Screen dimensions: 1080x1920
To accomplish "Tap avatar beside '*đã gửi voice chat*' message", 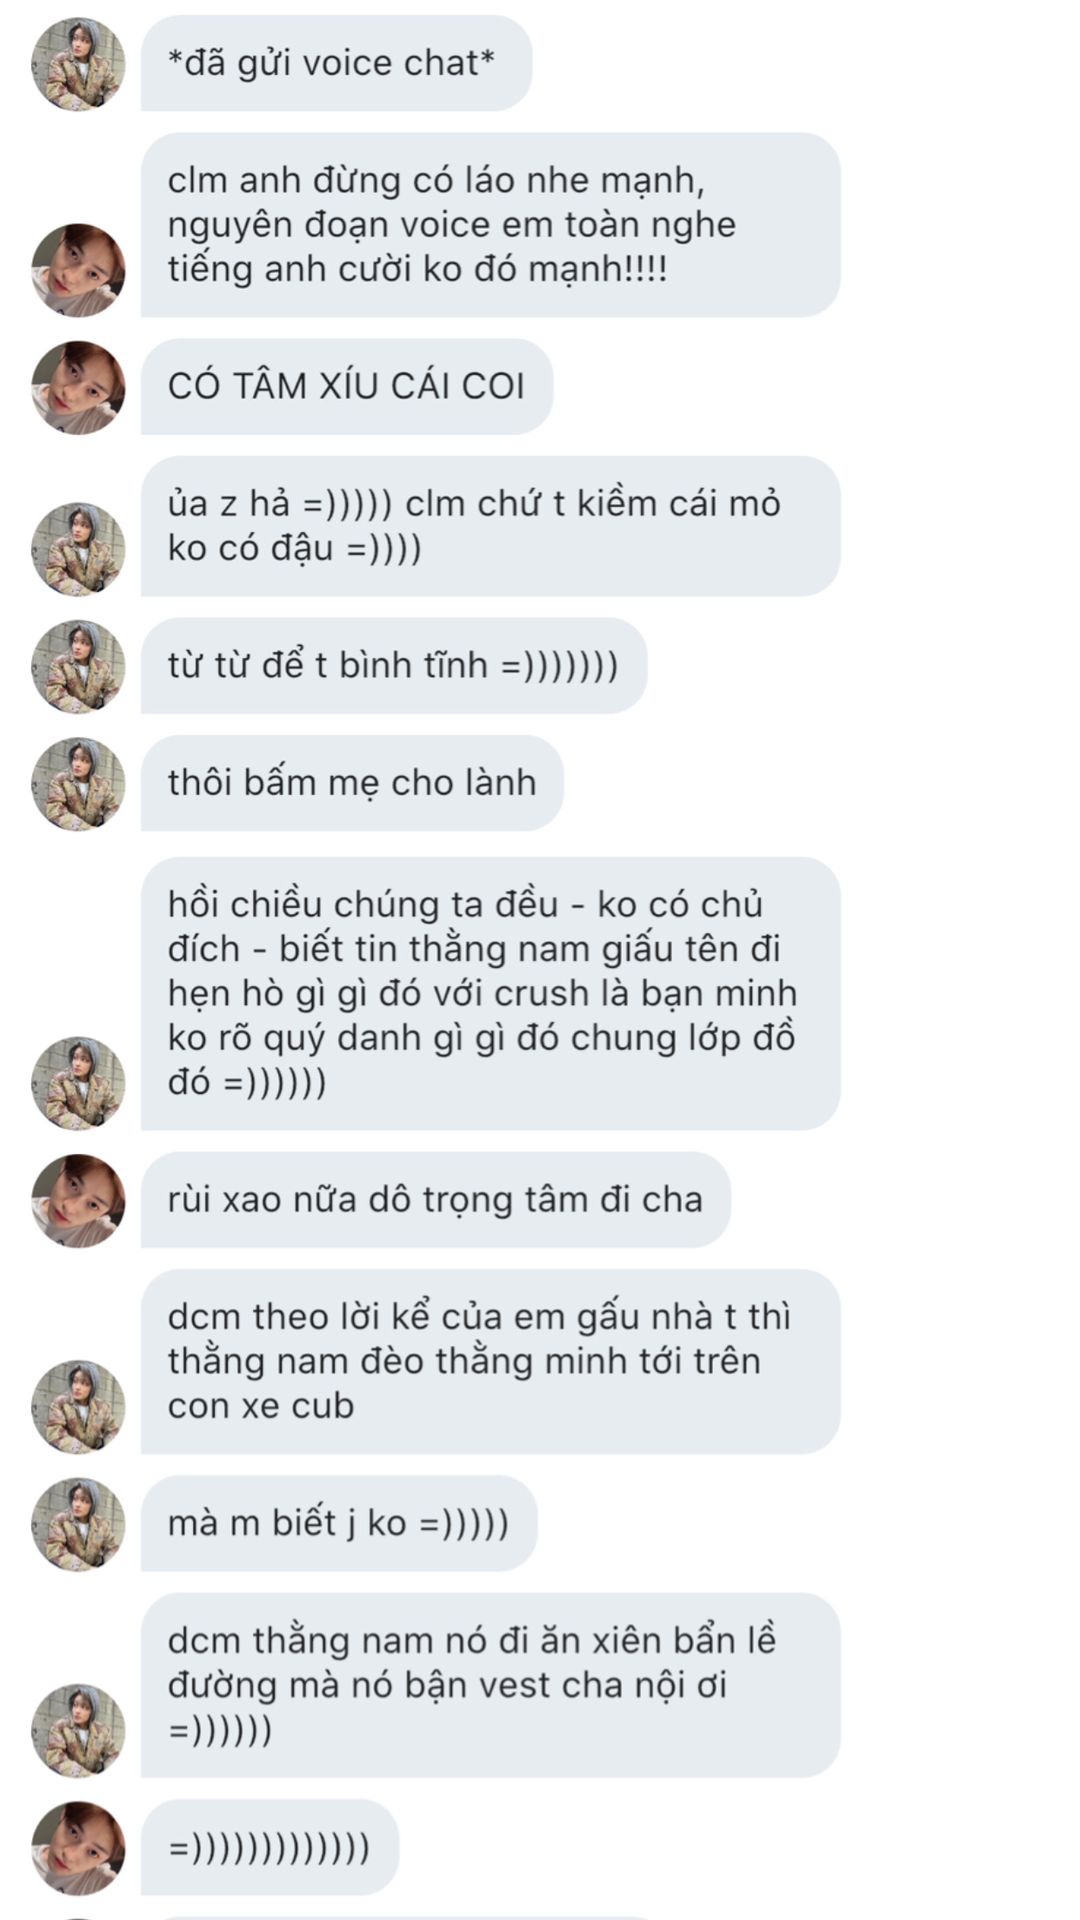I will tap(78, 64).
